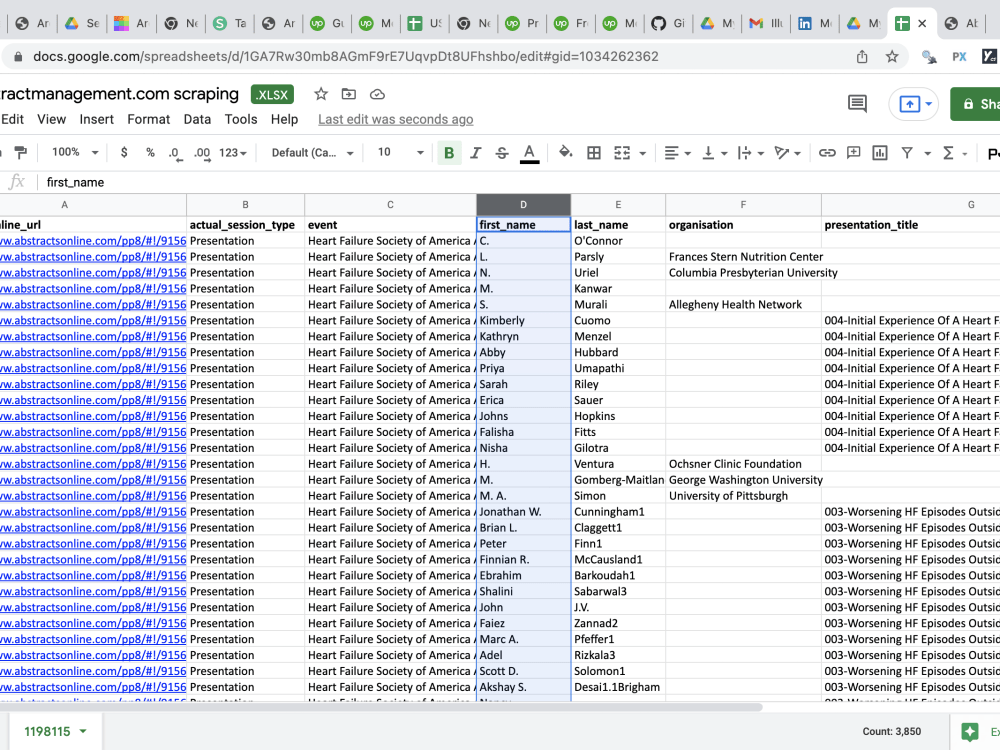Click the paint format icon
The width and height of the screenshot is (1000, 750).
point(20,152)
